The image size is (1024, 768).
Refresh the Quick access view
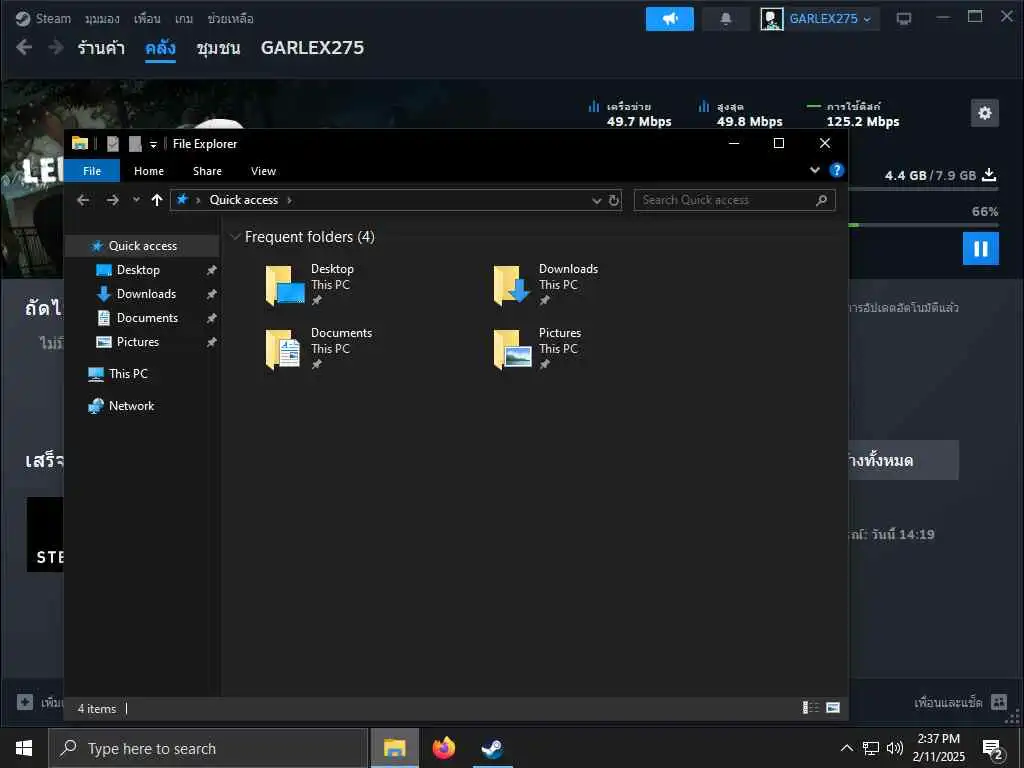coord(614,200)
